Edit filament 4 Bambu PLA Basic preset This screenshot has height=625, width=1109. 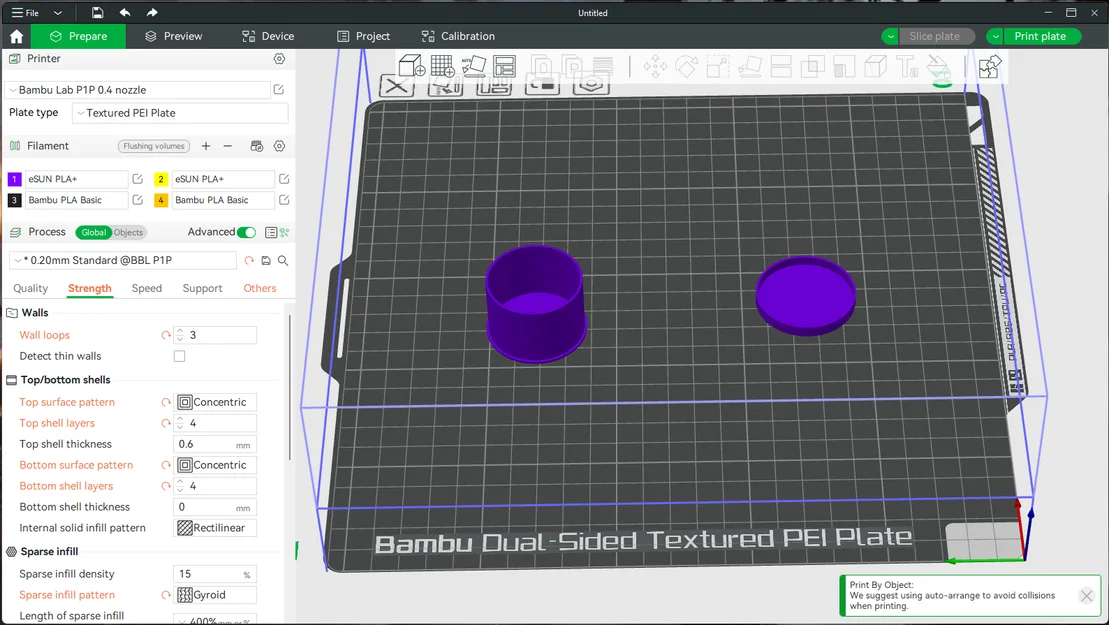click(284, 200)
